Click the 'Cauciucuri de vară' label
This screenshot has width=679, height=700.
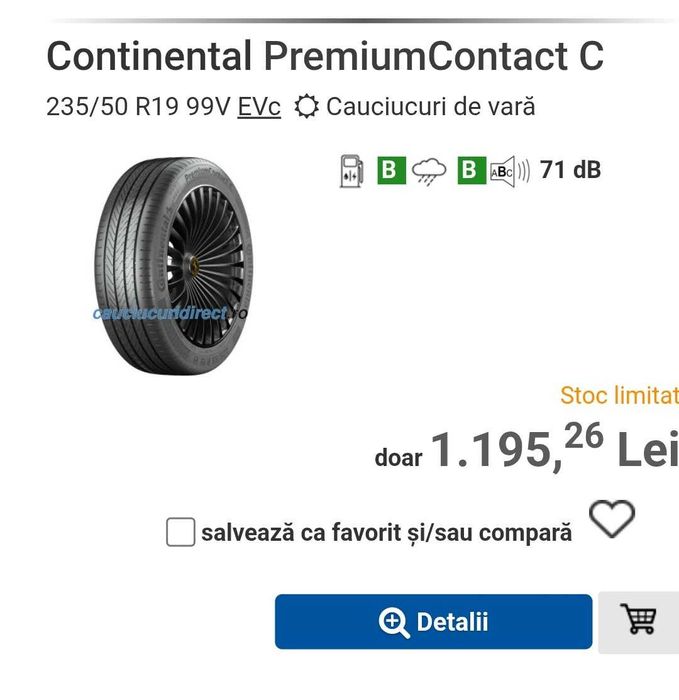tap(430, 107)
